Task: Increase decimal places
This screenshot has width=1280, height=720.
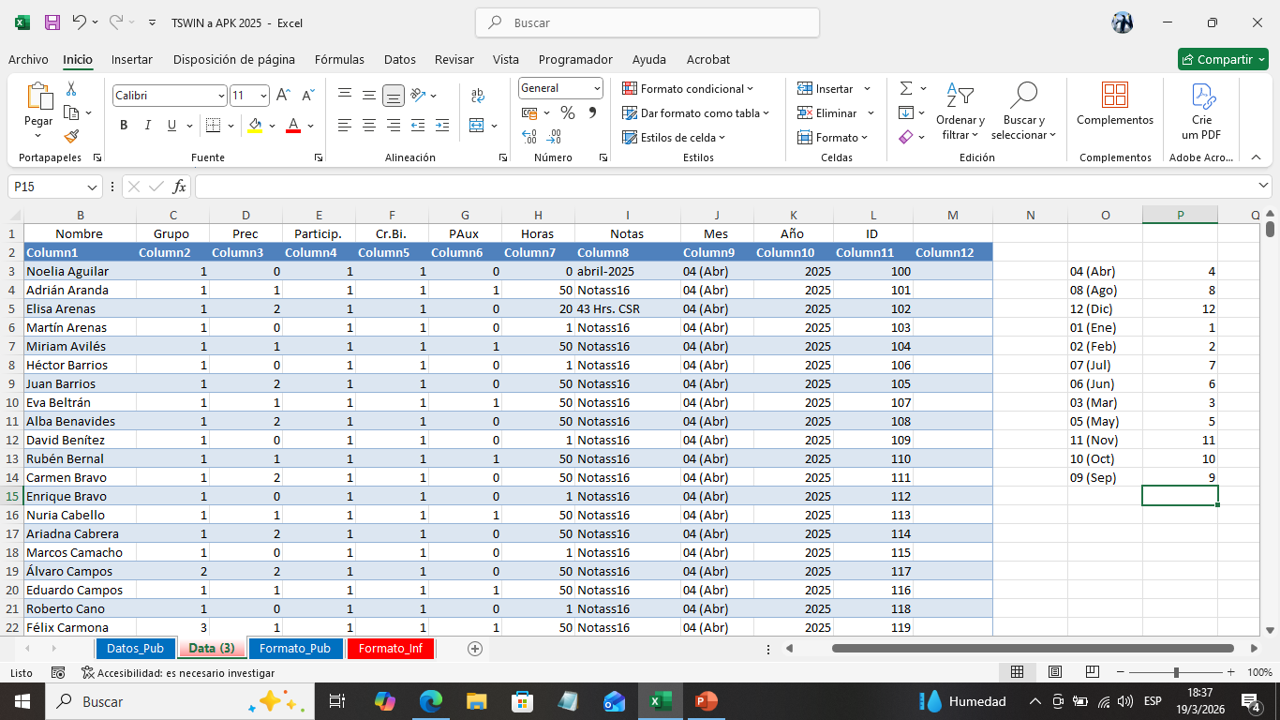Action: click(x=529, y=137)
